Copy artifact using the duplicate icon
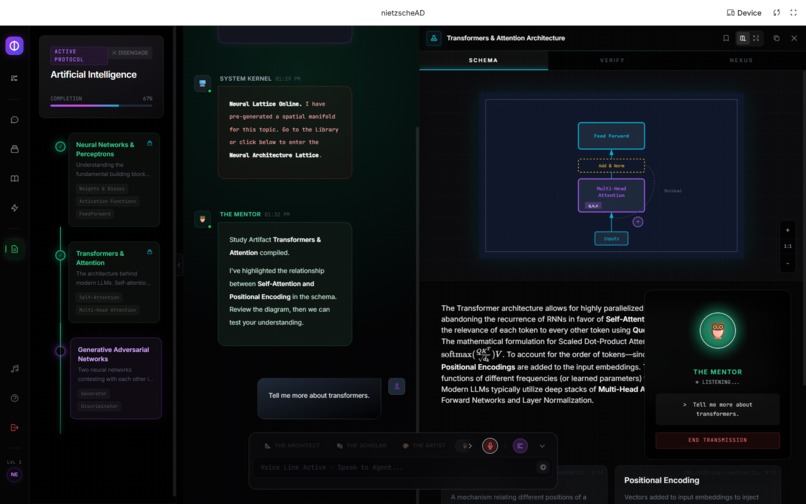 [776, 38]
